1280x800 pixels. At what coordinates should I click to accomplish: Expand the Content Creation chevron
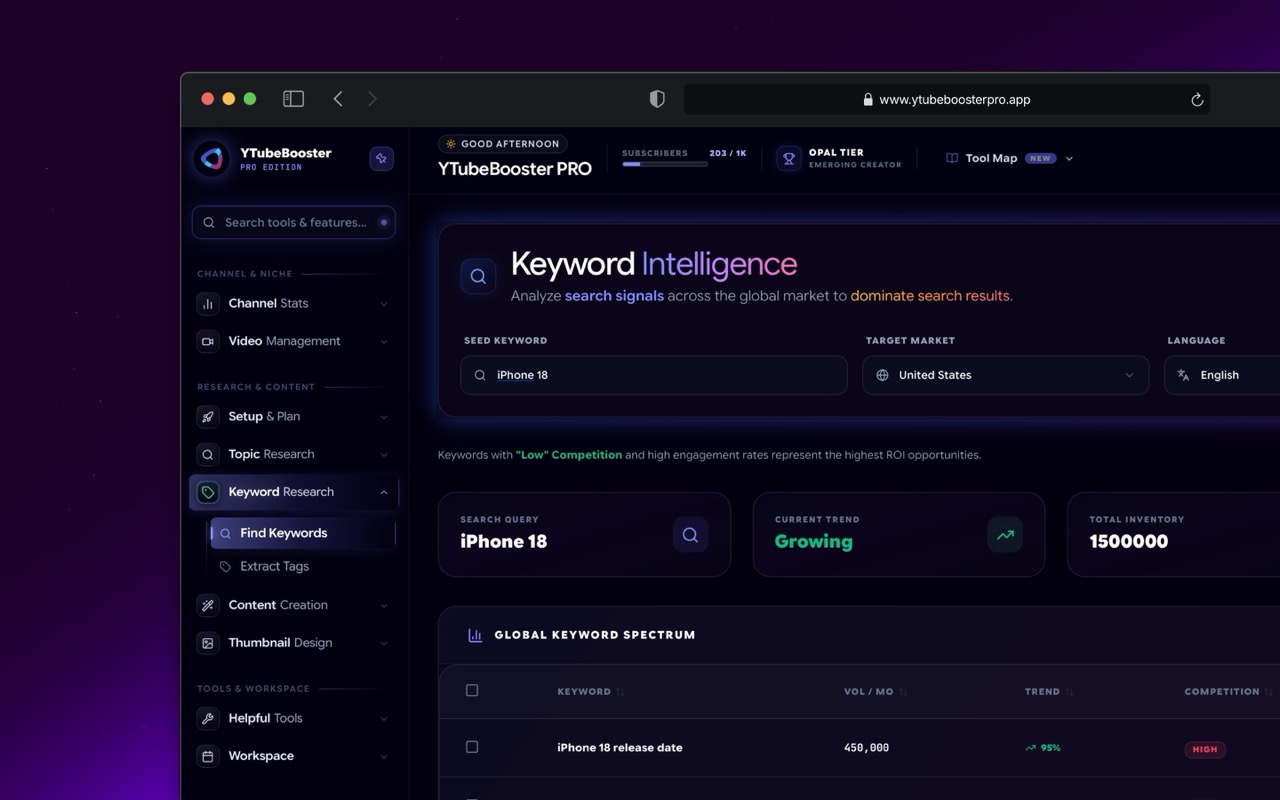point(384,606)
